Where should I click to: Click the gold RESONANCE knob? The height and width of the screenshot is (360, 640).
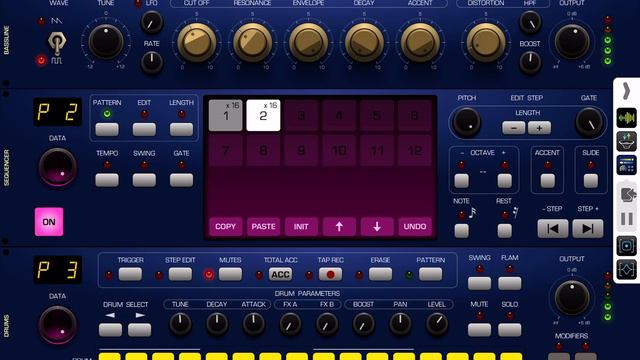coord(252,42)
